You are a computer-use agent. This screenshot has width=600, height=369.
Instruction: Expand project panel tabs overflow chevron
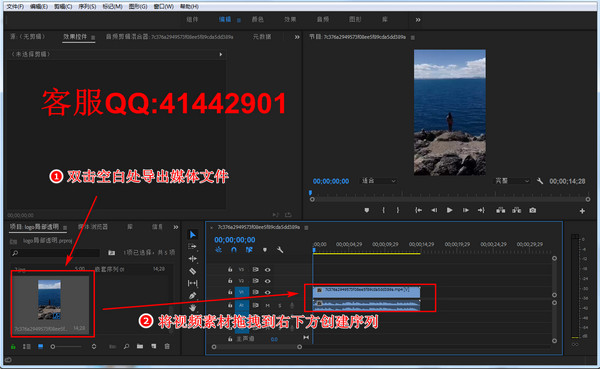pyautogui.click(x=176, y=227)
